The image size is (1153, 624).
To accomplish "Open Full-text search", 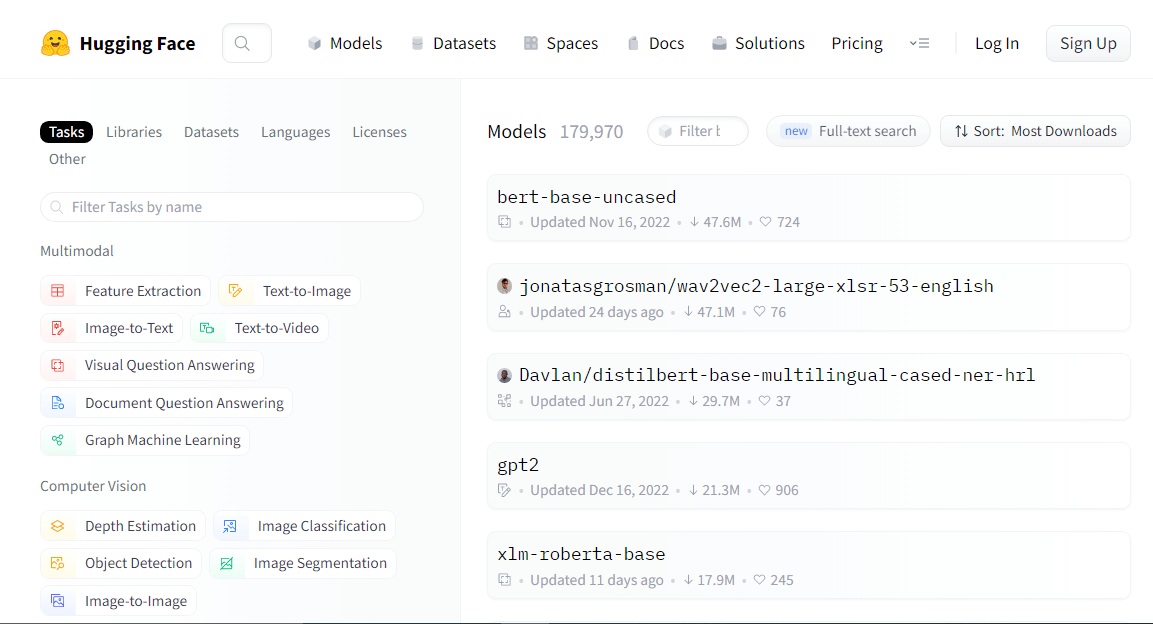I will [848, 132].
